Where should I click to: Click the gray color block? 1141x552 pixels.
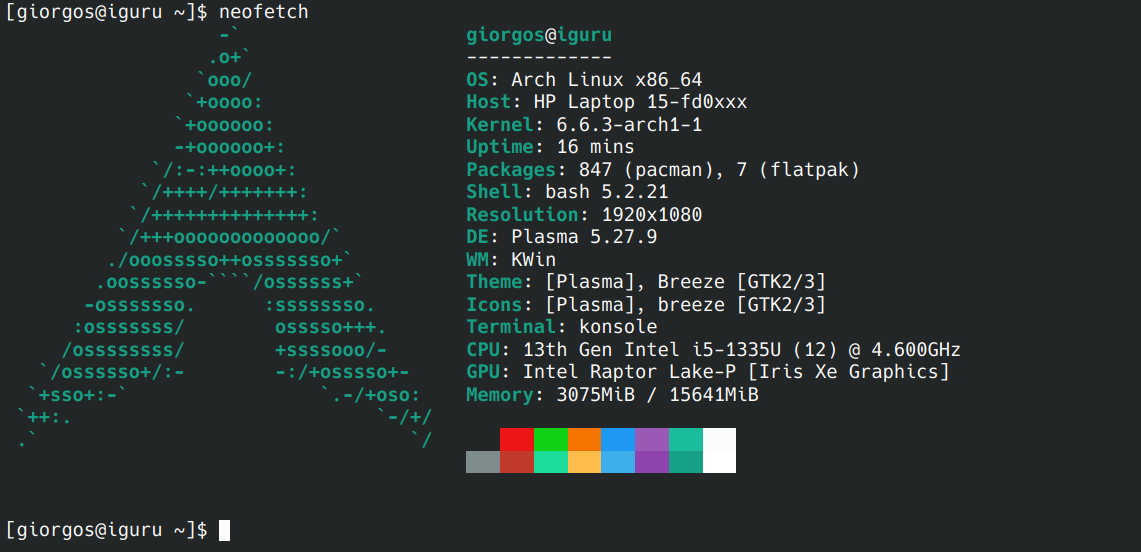tap(482, 462)
